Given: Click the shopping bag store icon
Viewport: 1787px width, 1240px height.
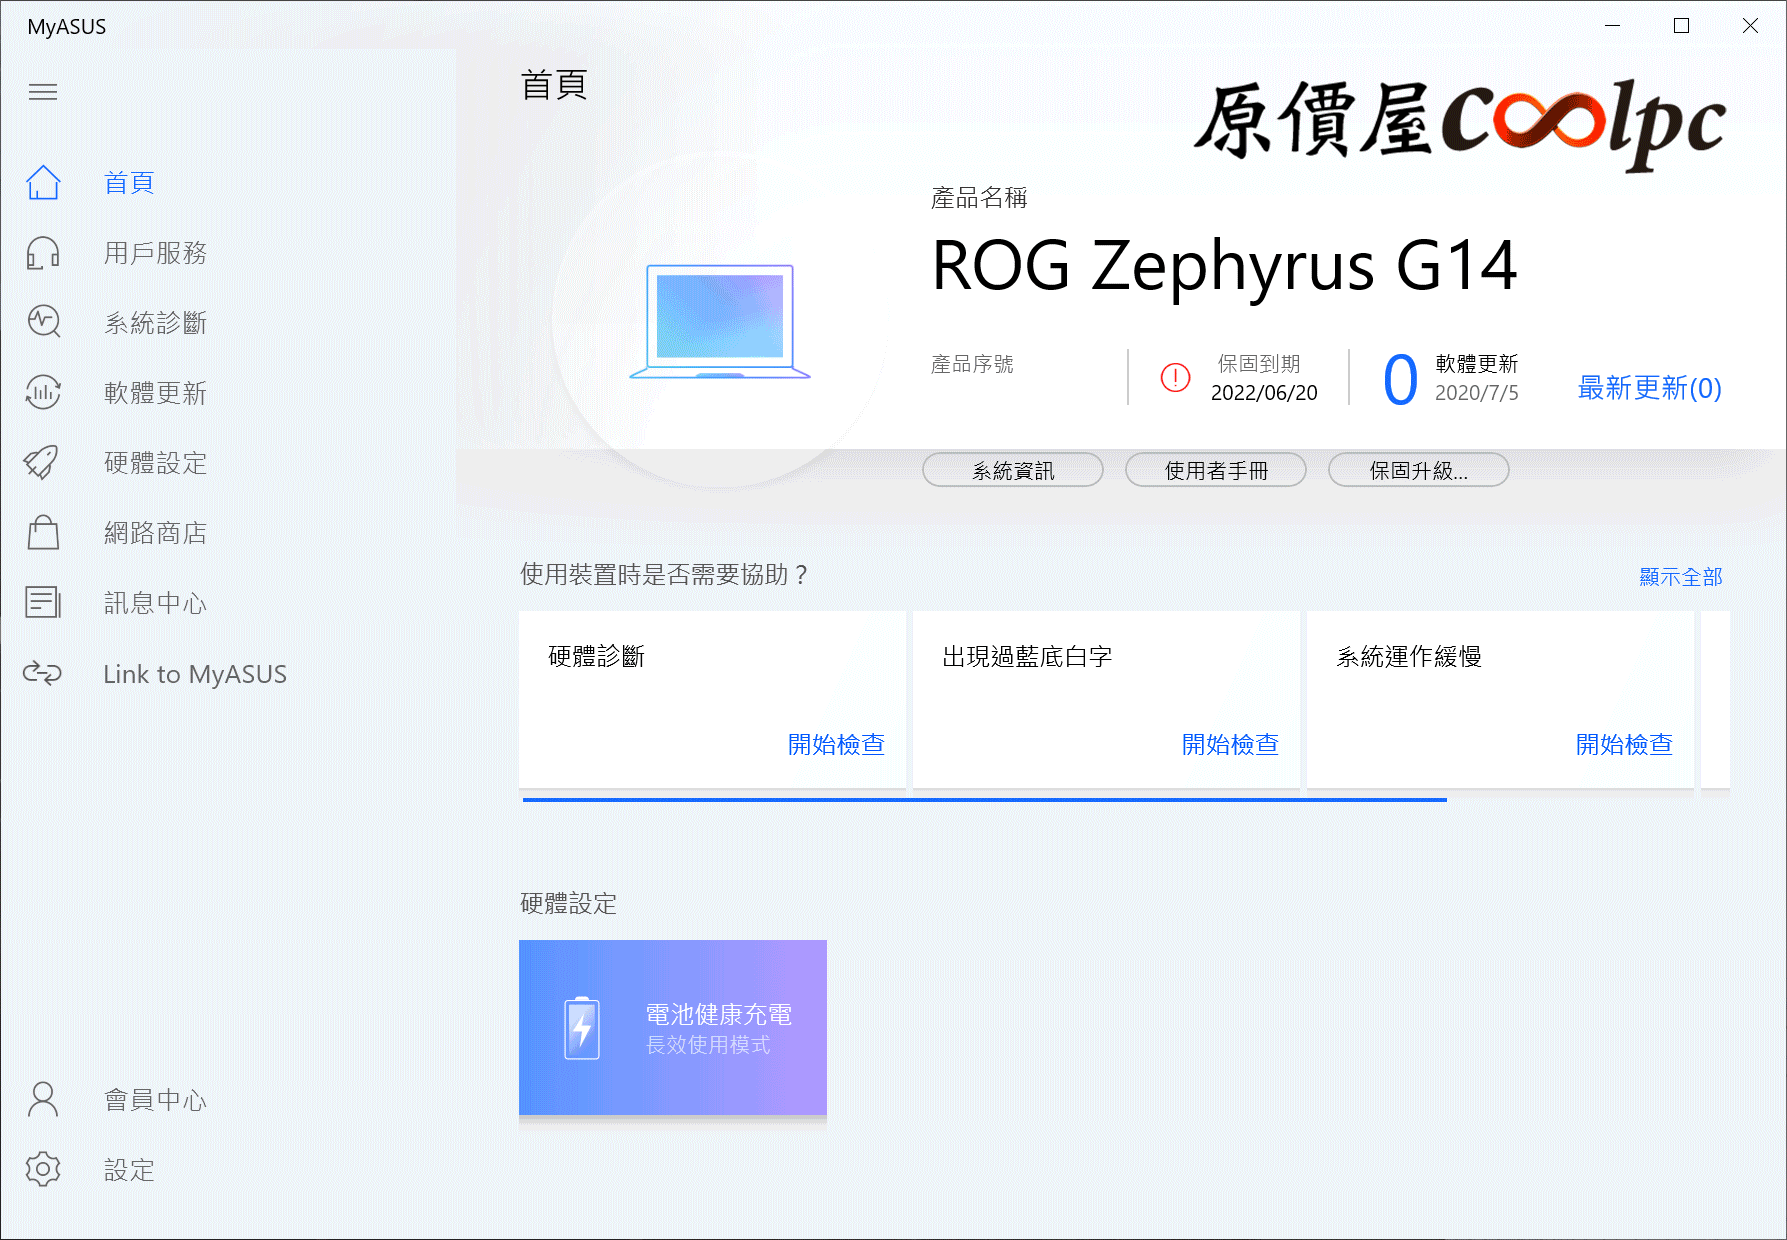Looking at the screenshot, I should tap(43, 532).
